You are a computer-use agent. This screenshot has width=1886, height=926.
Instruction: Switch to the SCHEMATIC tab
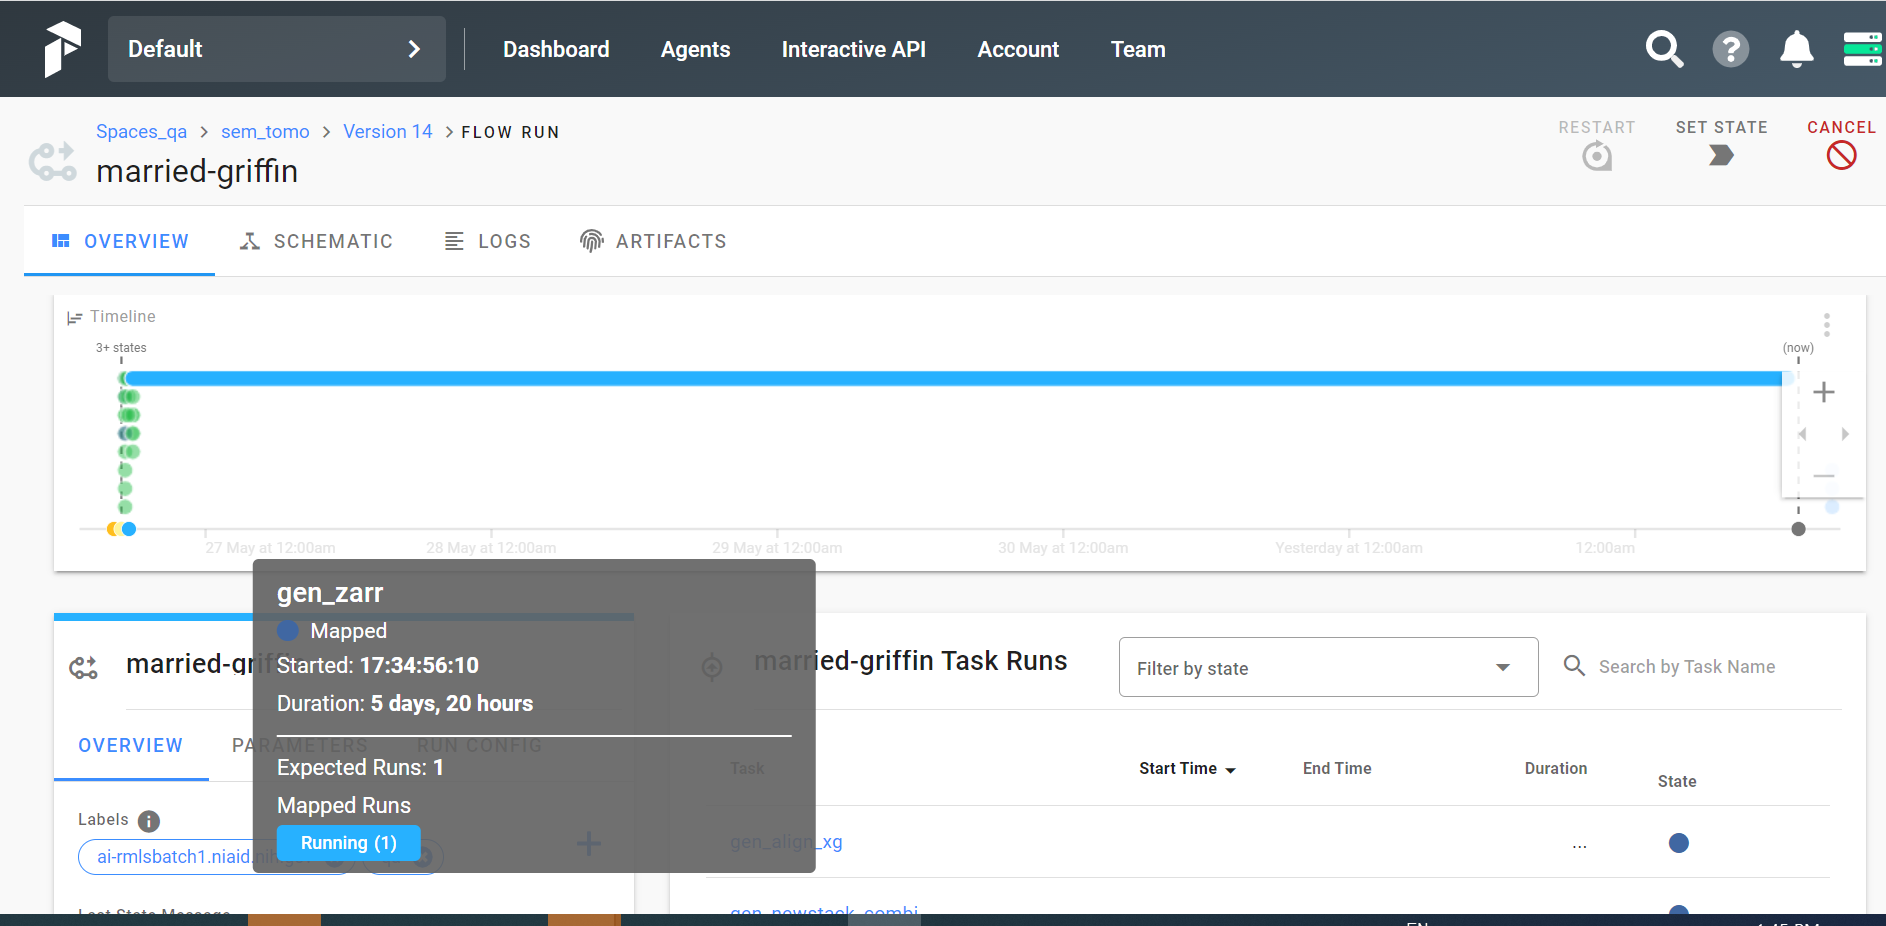pos(316,241)
